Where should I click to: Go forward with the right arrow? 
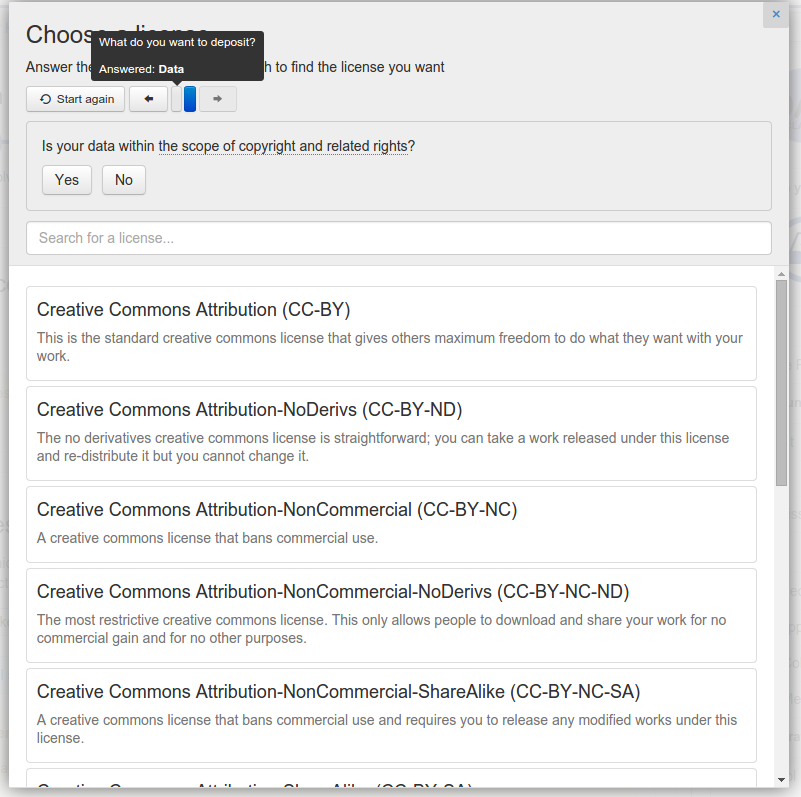click(217, 99)
